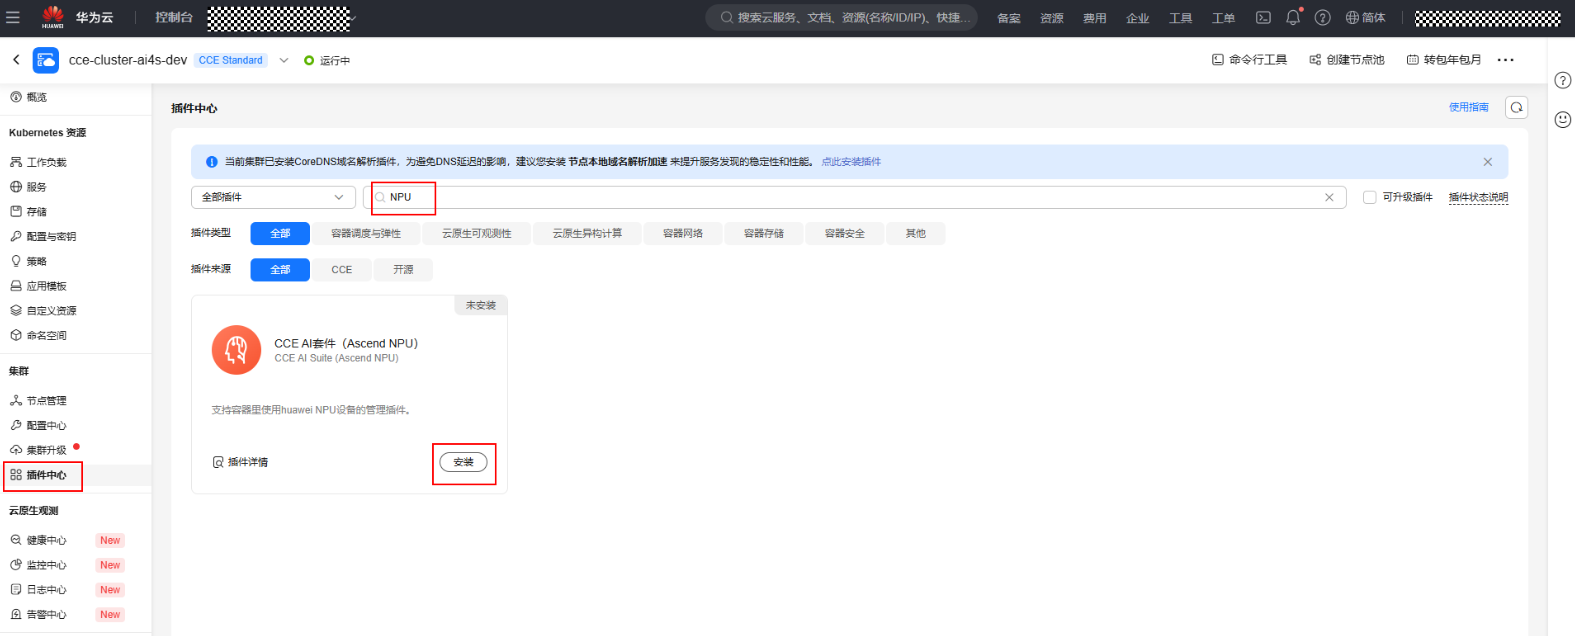Viewport: 1575px width, 636px height.
Task: Filter by 容器存储 type
Action: [x=764, y=233]
